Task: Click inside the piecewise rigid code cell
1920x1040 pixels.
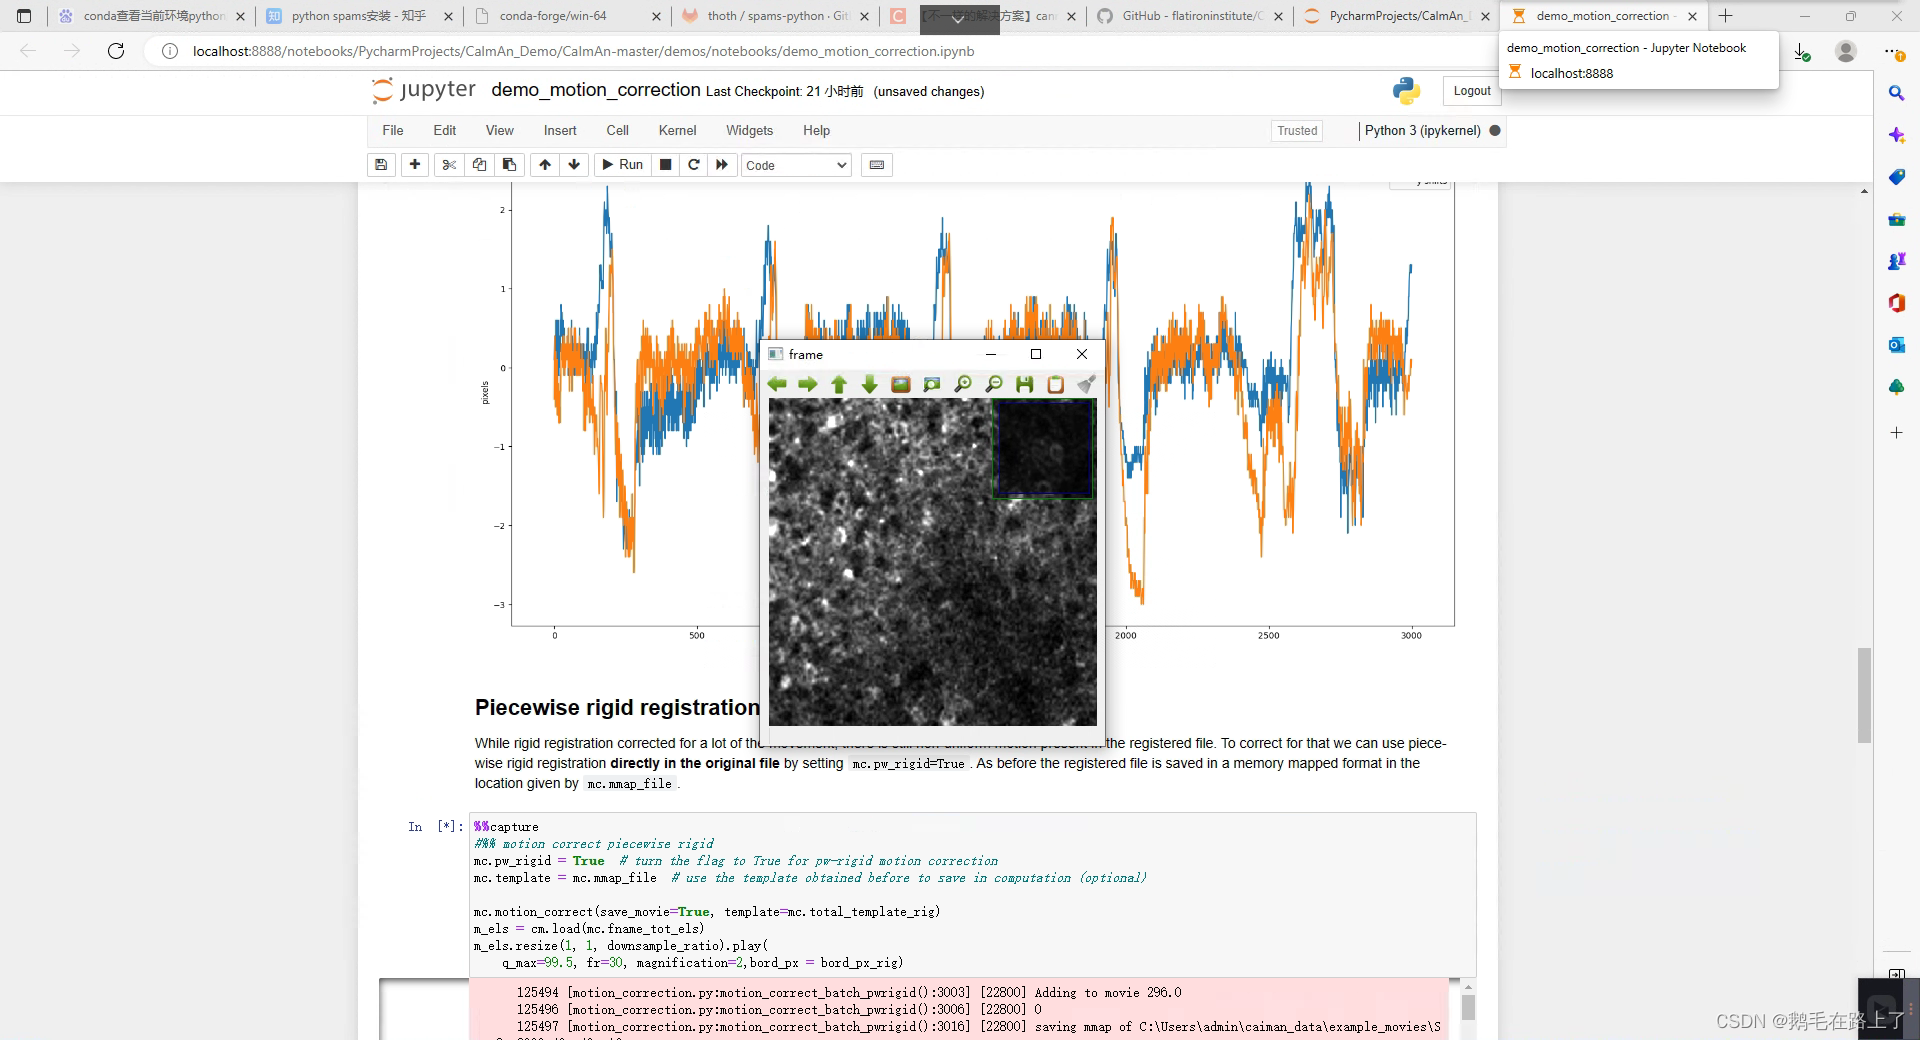Action: click(x=972, y=894)
